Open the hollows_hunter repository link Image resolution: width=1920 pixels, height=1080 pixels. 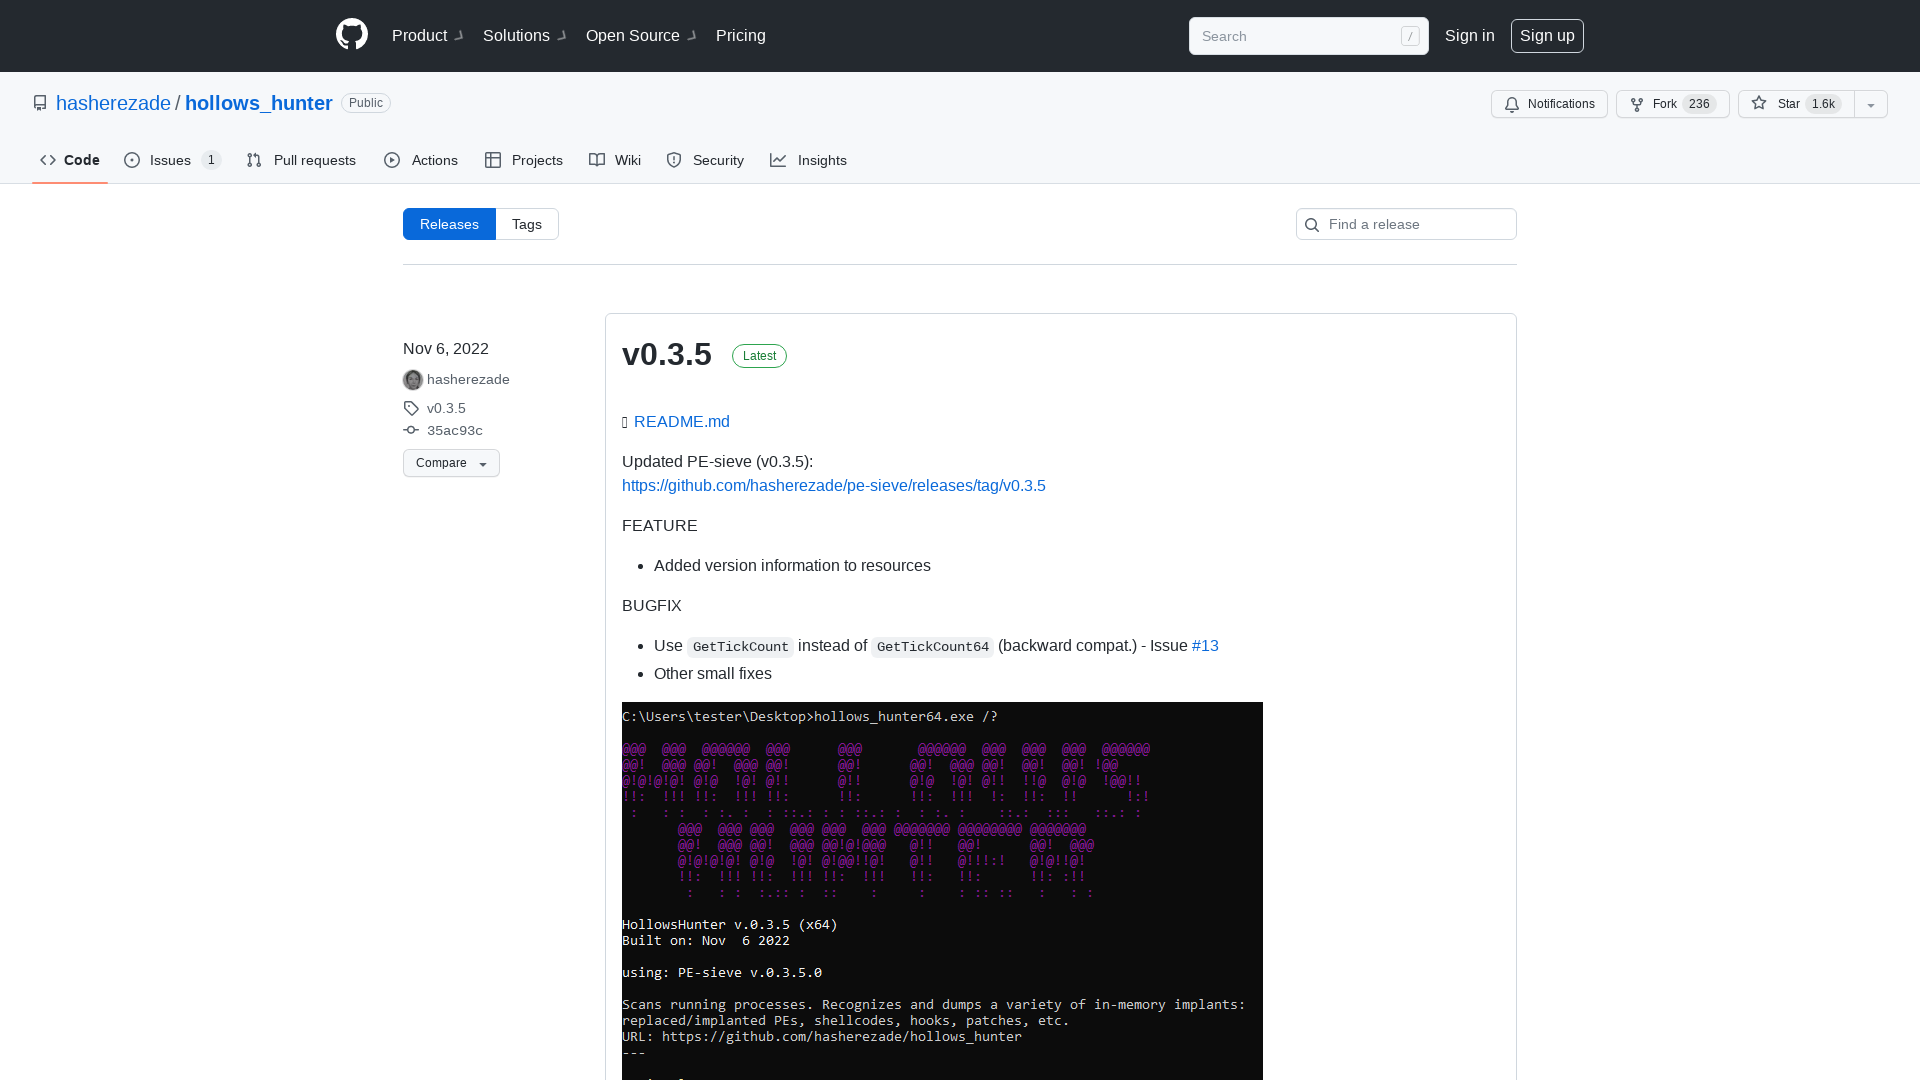tap(258, 103)
